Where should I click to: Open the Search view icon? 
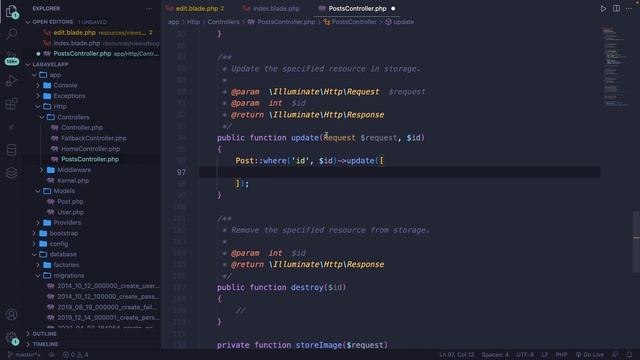pyautogui.click(x=12, y=34)
